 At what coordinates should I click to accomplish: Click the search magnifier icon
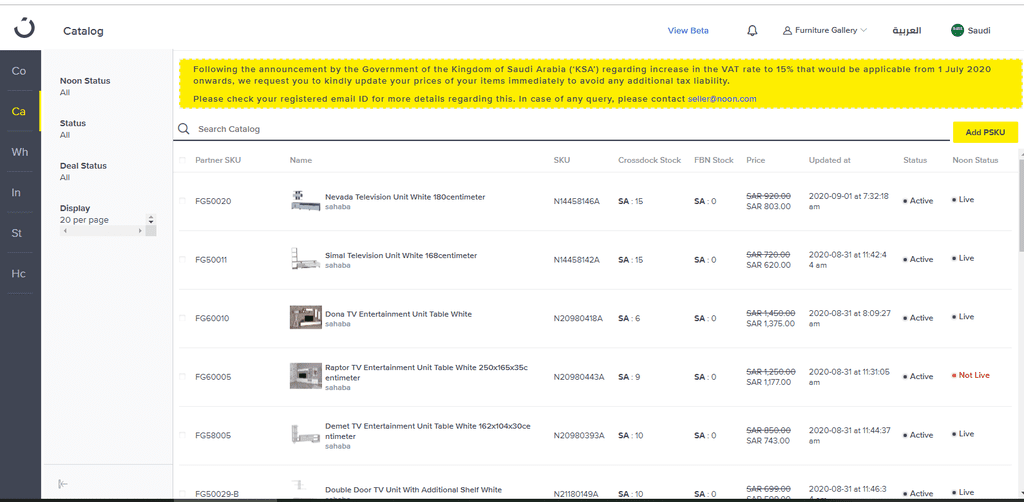pyautogui.click(x=184, y=129)
